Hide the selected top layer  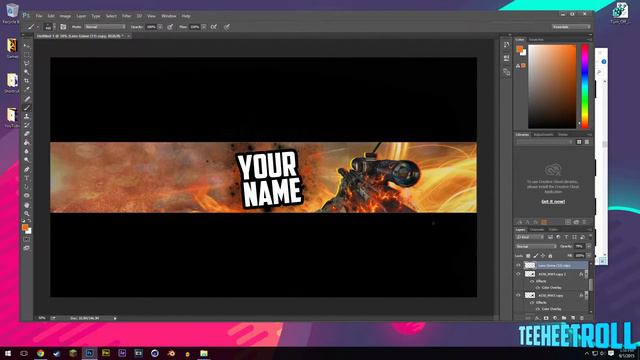(518, 265)
